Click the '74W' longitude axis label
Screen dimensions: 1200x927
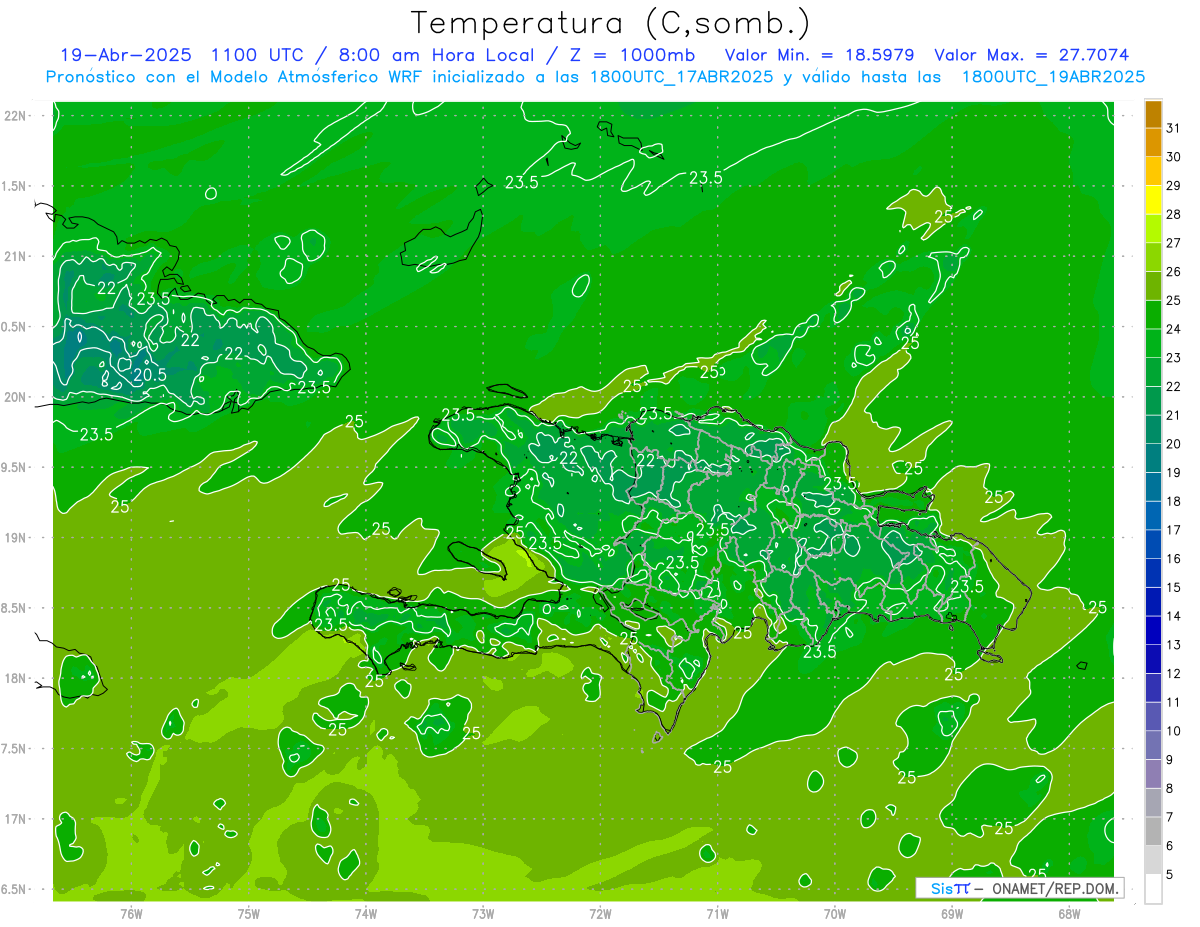pyautogui.click(x=366, y=912)
